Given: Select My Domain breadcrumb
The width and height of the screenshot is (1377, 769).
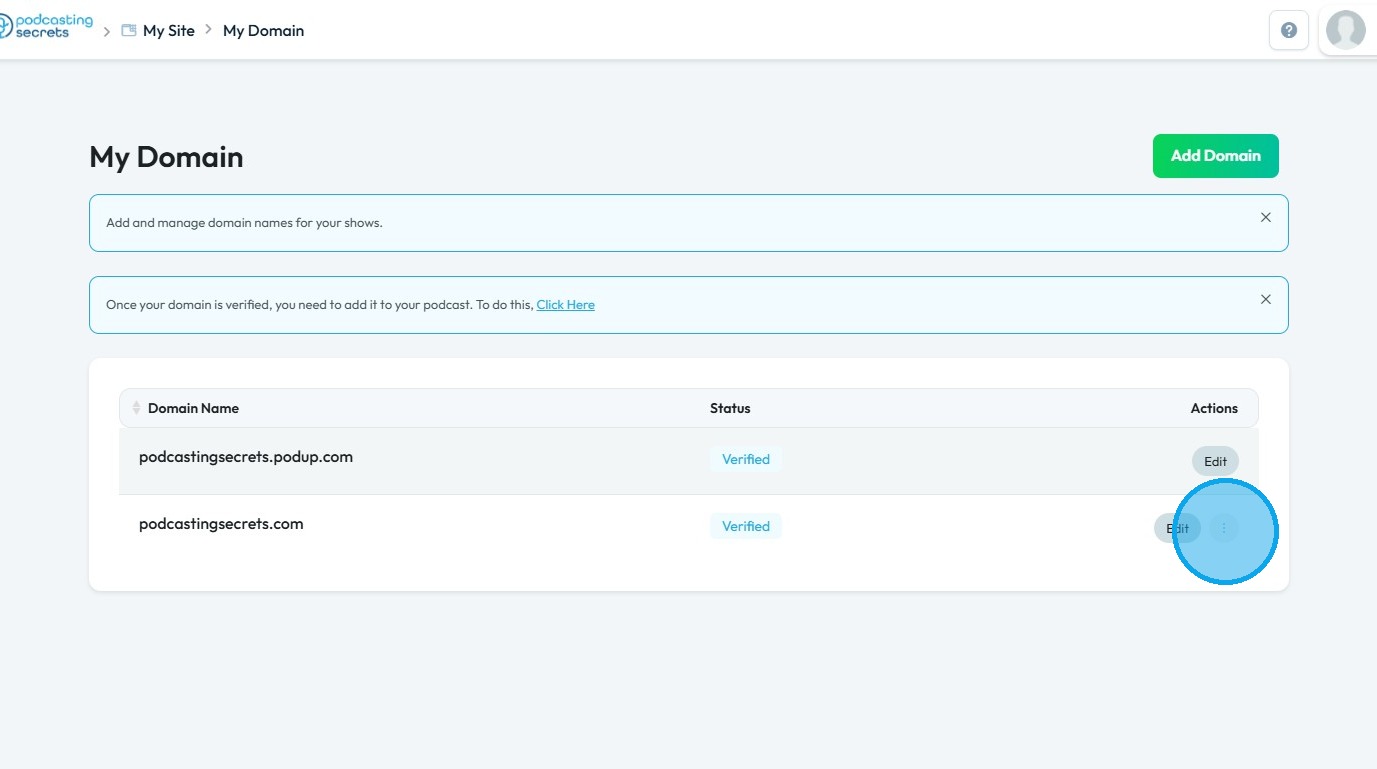Looking at the screenshot, I should click(263, 31).
